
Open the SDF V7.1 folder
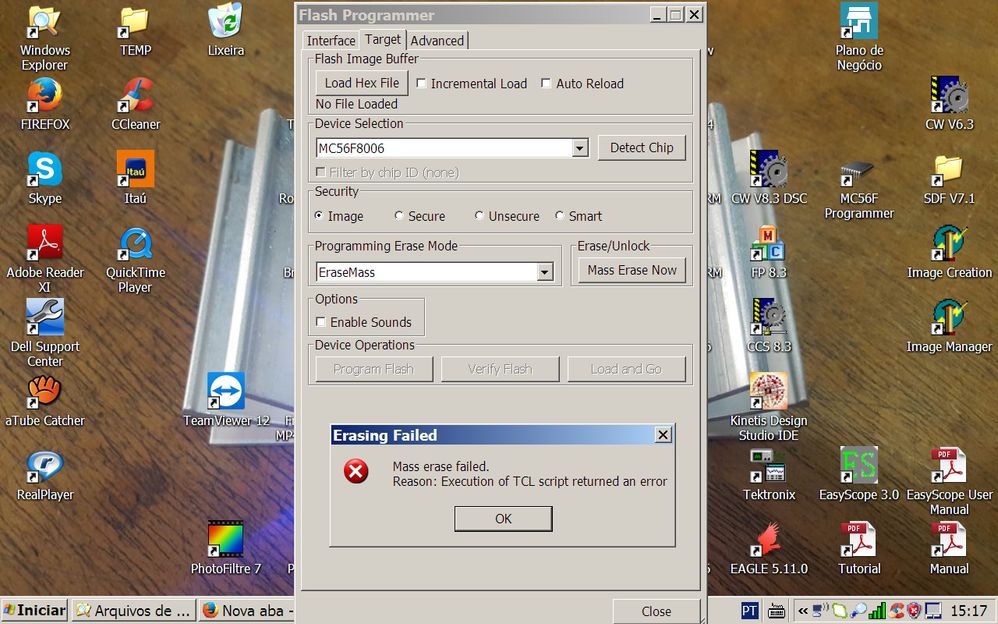949,178
